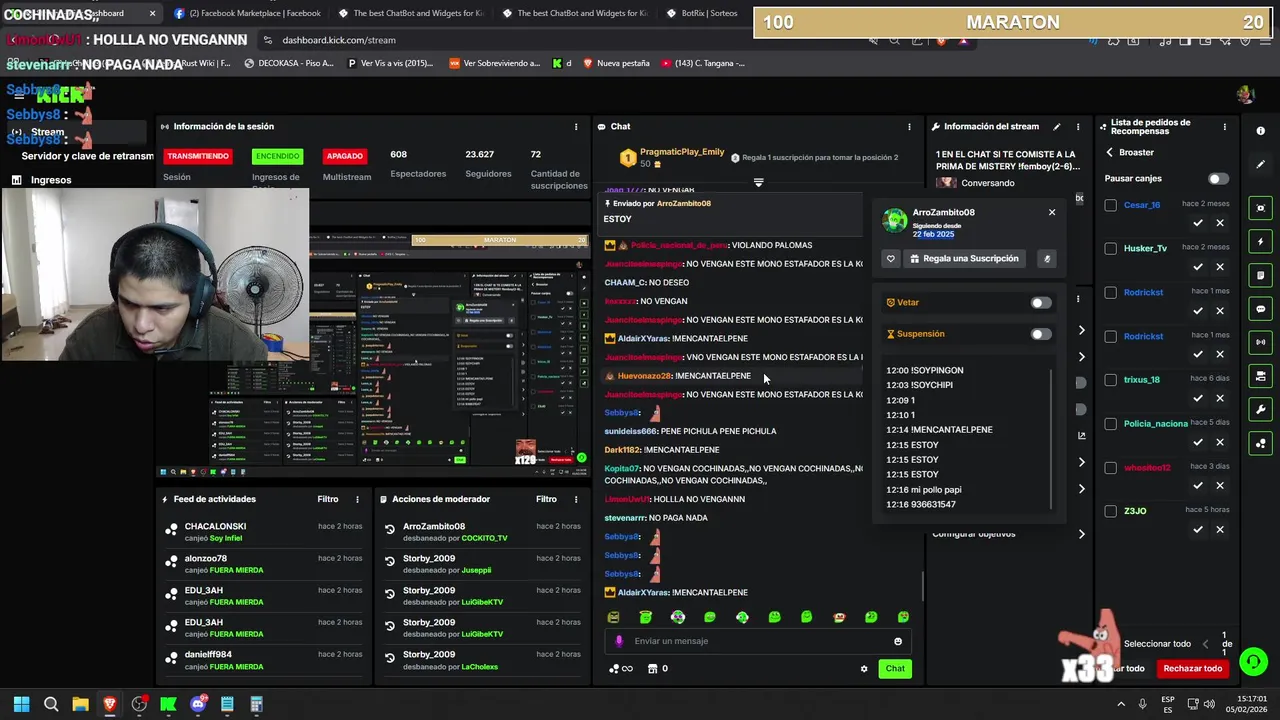Approve Z3JO reward request checkmark

click(1198, 530)
